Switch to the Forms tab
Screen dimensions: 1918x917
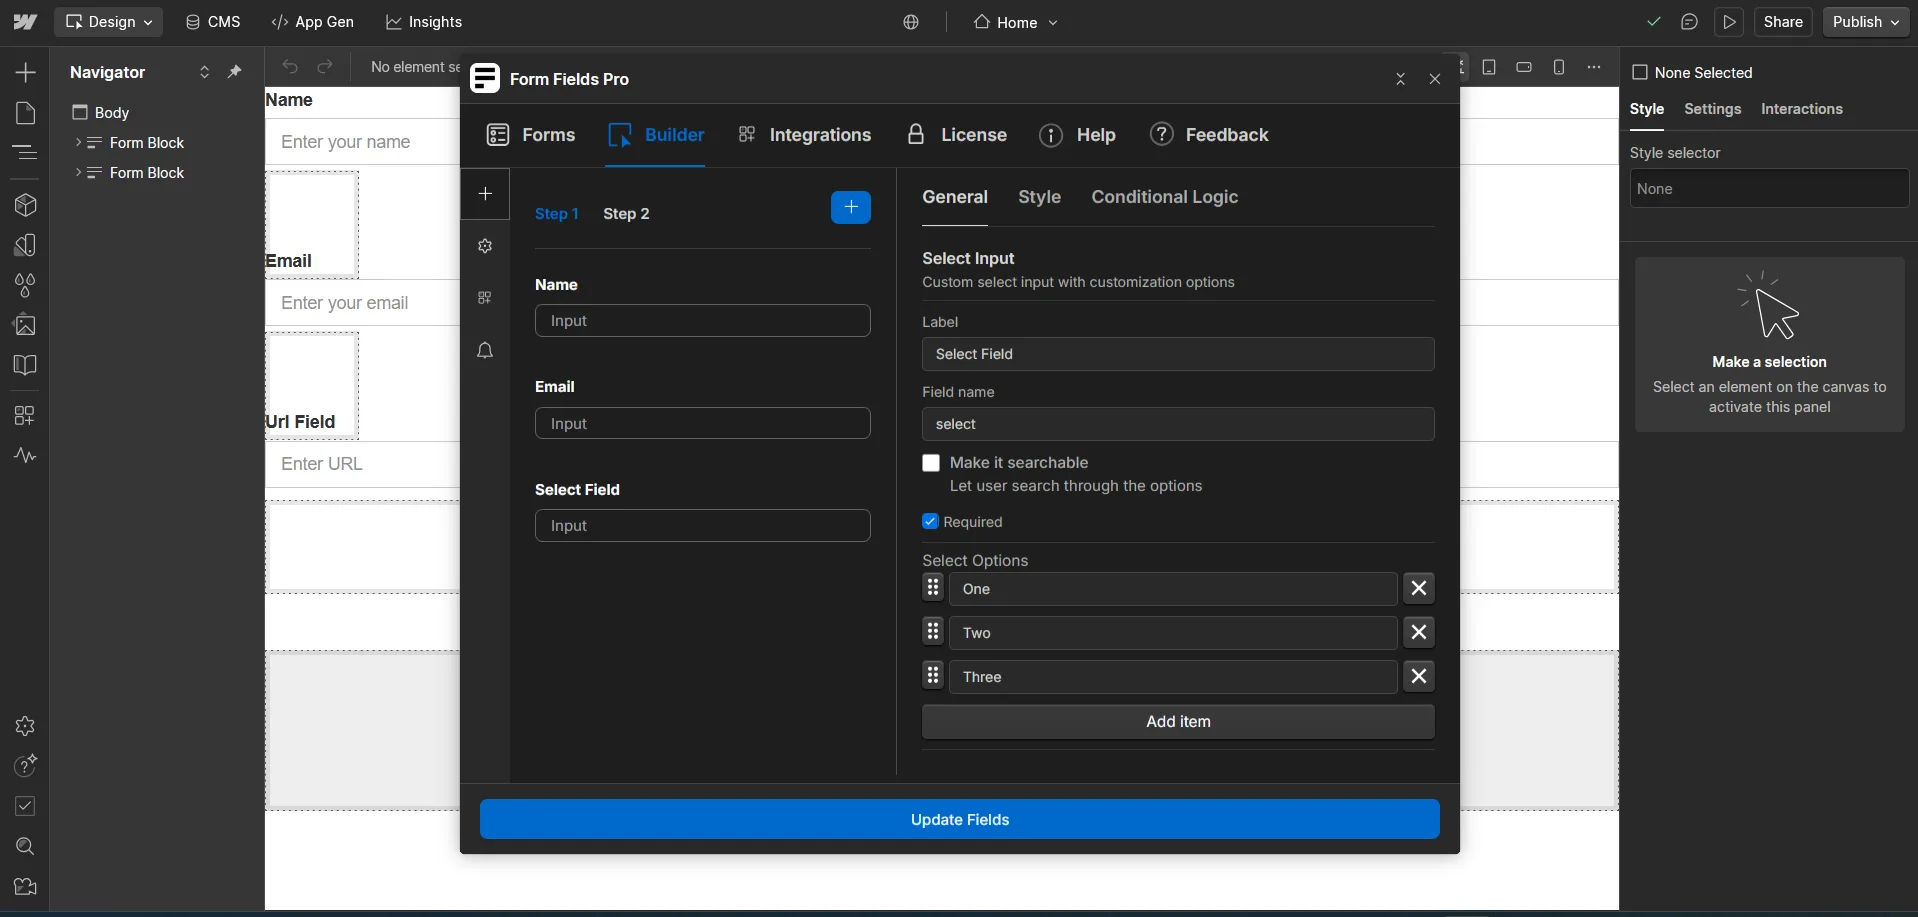coord(531,135)
